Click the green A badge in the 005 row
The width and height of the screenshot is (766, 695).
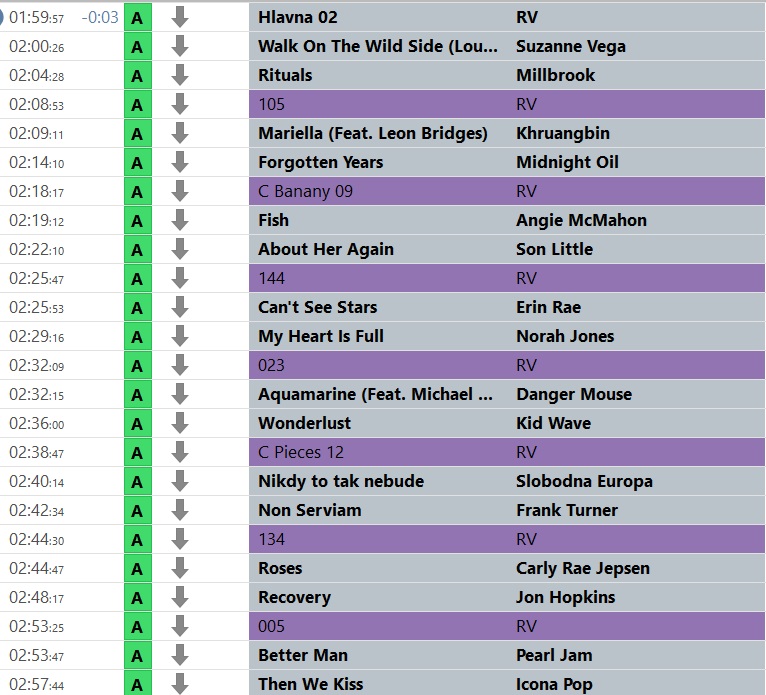click(138, 627)
